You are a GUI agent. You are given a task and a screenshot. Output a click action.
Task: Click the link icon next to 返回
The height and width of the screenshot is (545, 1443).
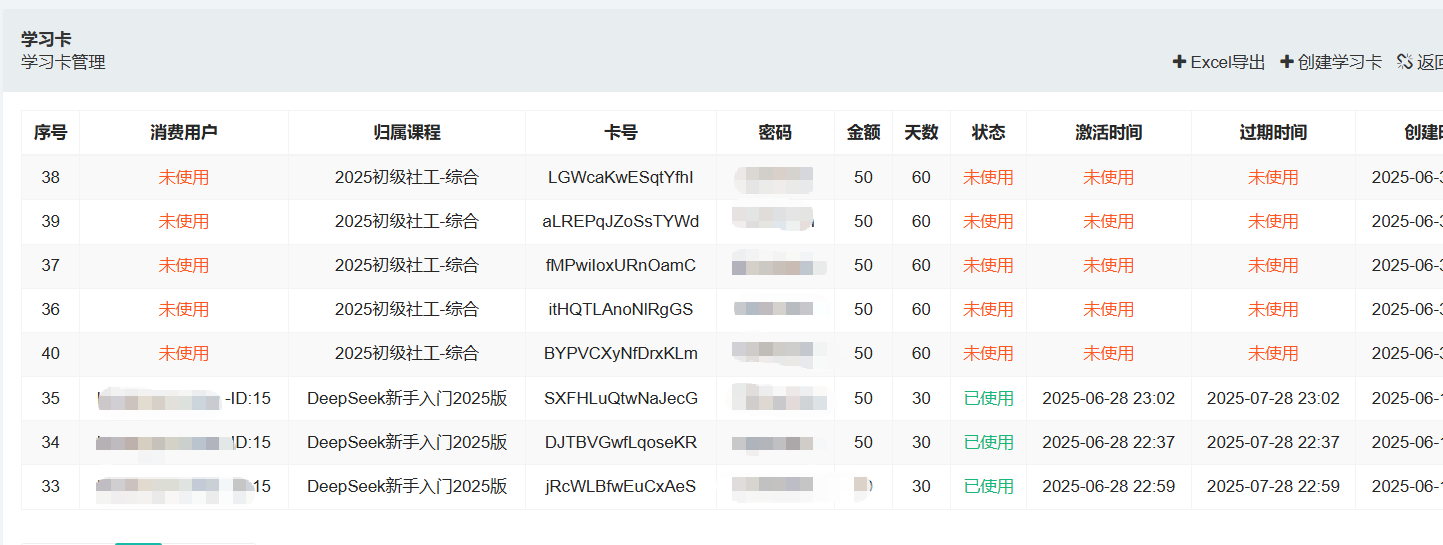point(1404,62)
